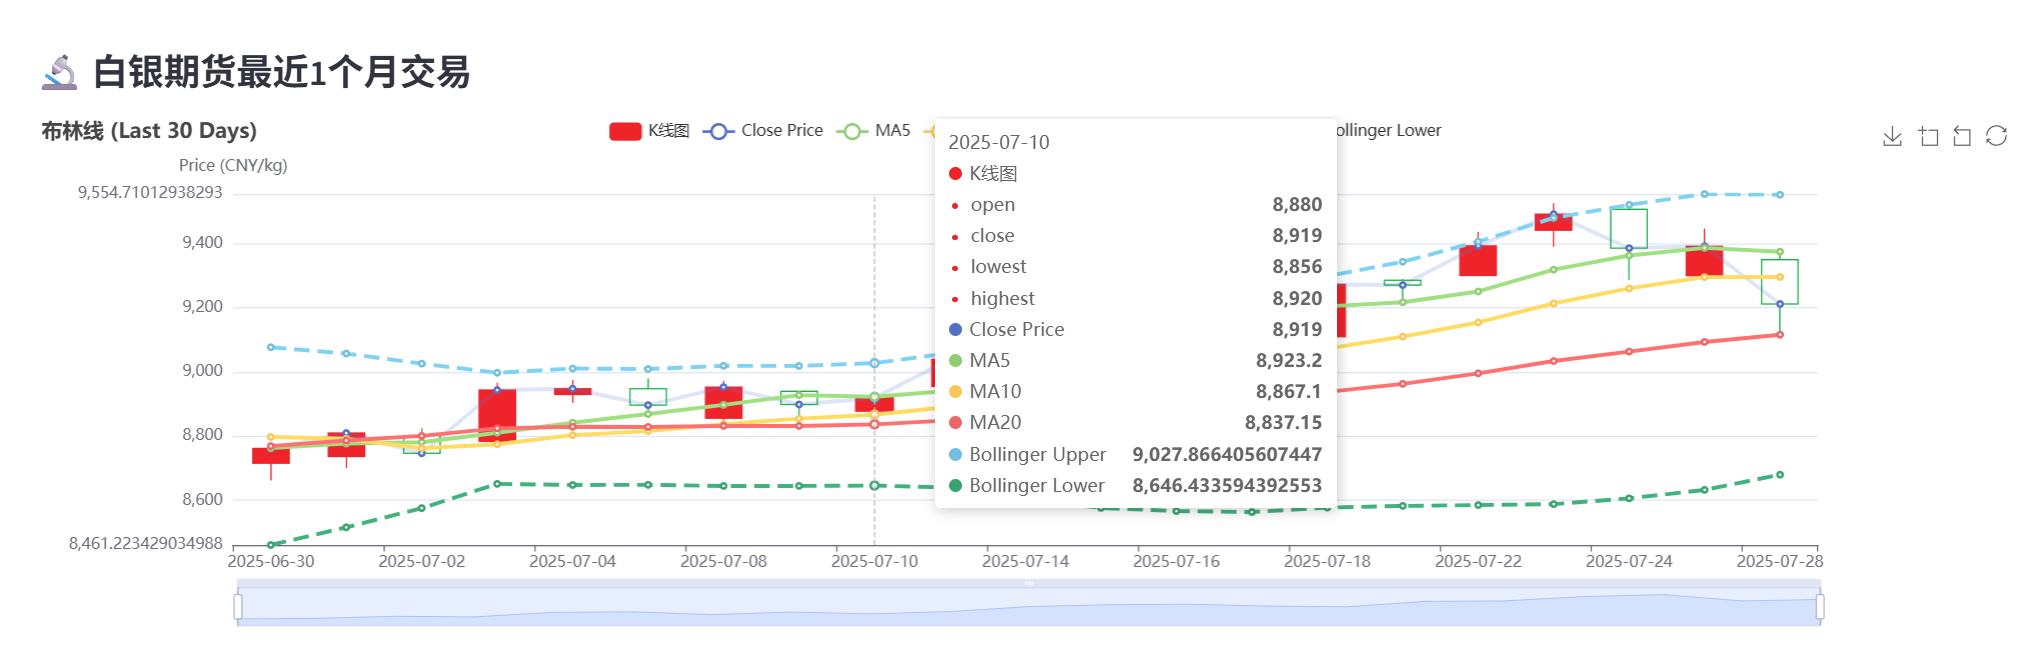Click the tooltip open value 8,880

(1297, 205)
